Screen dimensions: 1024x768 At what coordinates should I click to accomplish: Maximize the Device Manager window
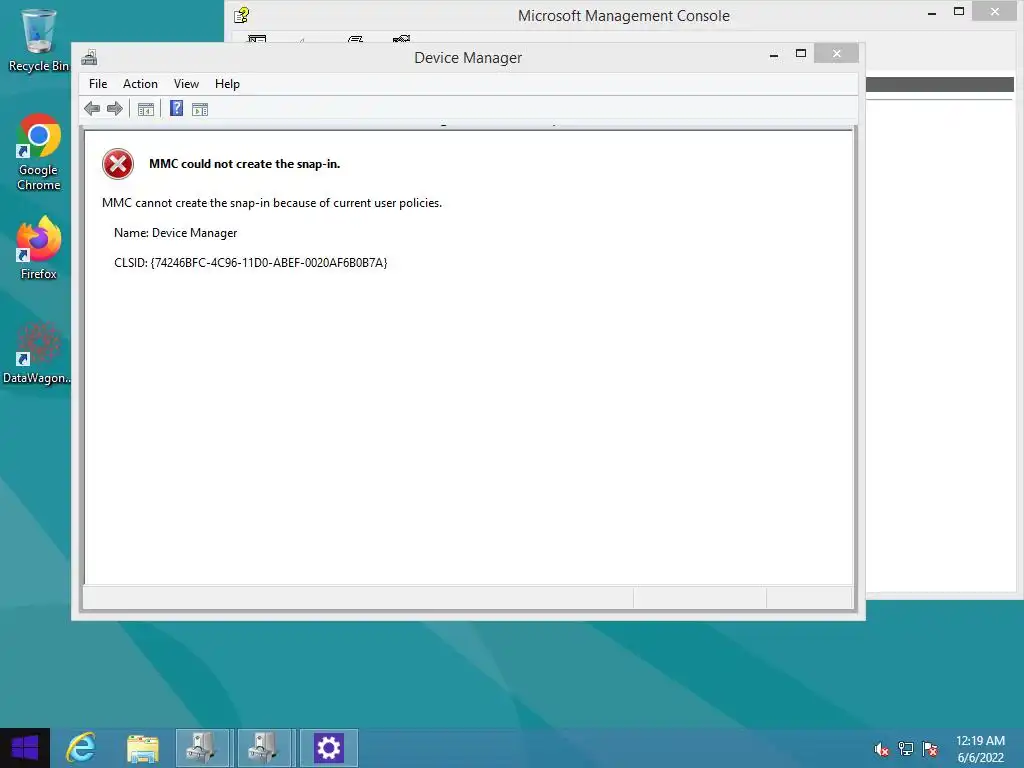click(801, 54)
